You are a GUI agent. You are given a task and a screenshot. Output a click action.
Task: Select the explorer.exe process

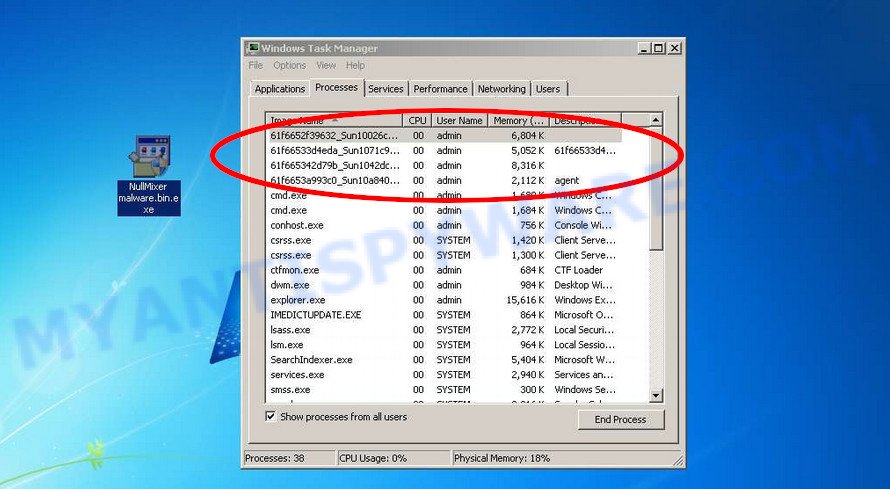pos(446,300)
